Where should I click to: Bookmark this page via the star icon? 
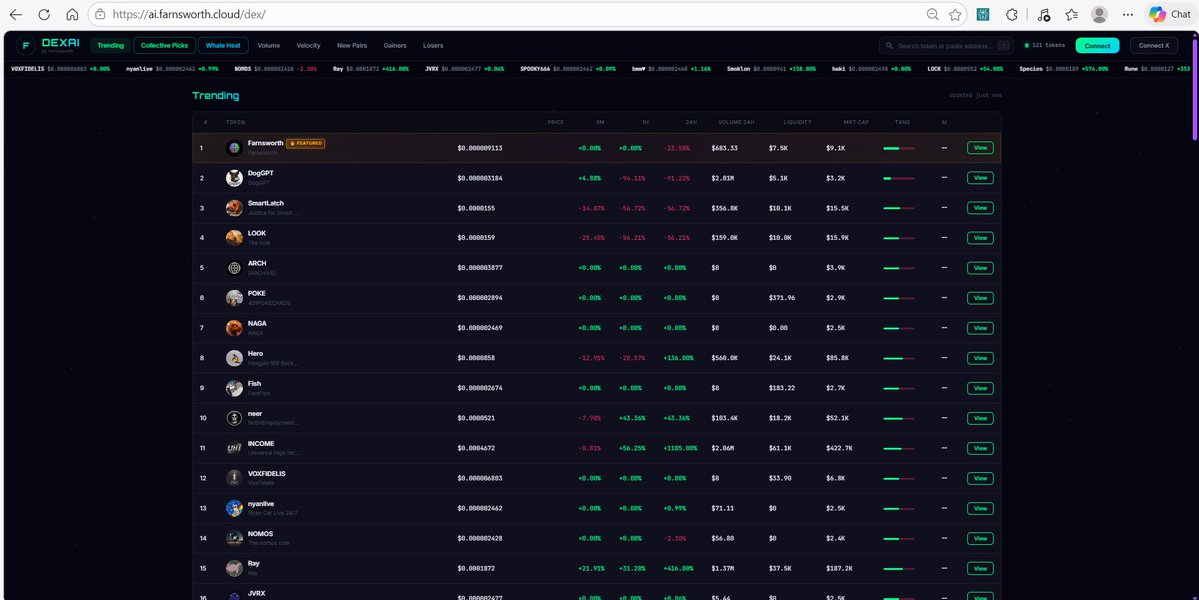pyautogui.click(x=953, y=14)
